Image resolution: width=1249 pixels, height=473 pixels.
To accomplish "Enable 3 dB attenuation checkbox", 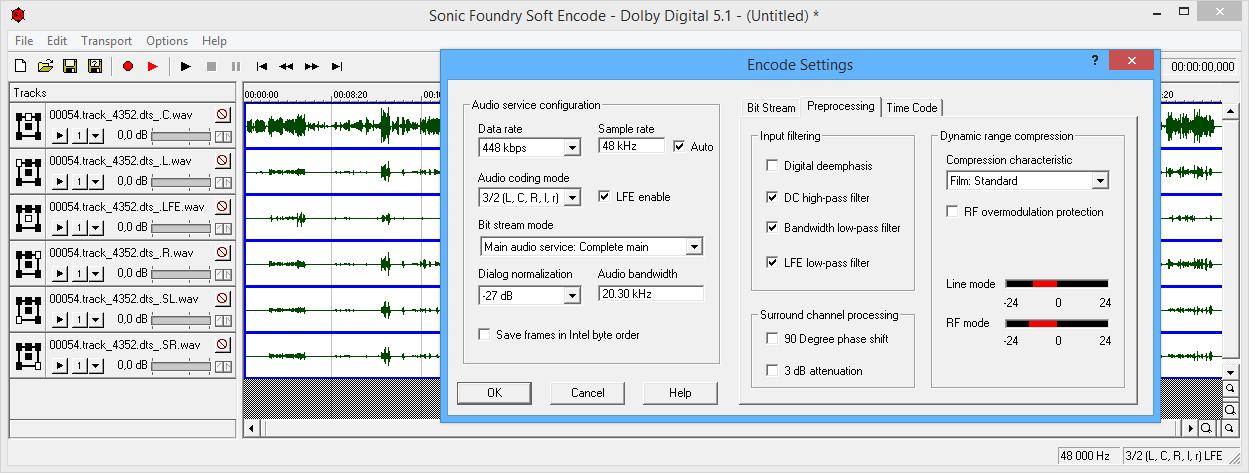I will click(772, 370).
